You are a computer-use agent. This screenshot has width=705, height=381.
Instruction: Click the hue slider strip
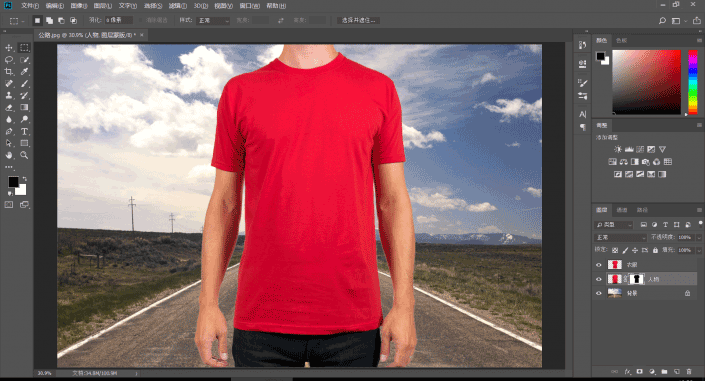click(692, 82)
